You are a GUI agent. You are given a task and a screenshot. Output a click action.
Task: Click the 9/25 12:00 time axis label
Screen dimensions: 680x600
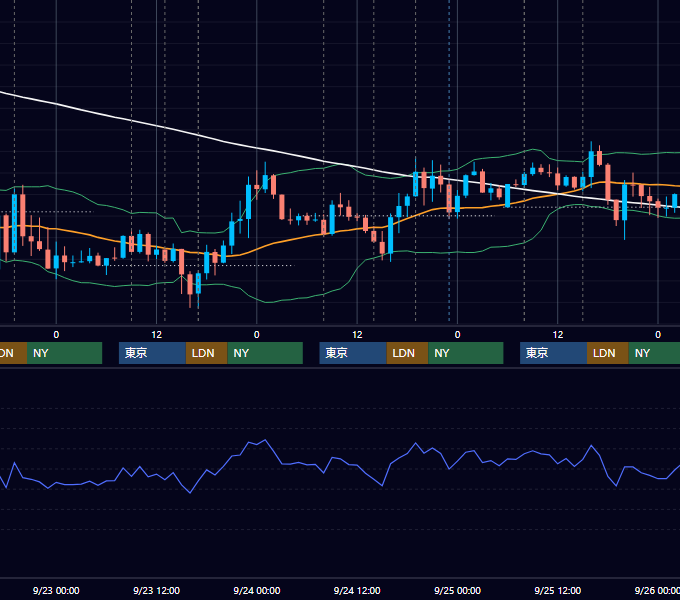tap(557, 590)
